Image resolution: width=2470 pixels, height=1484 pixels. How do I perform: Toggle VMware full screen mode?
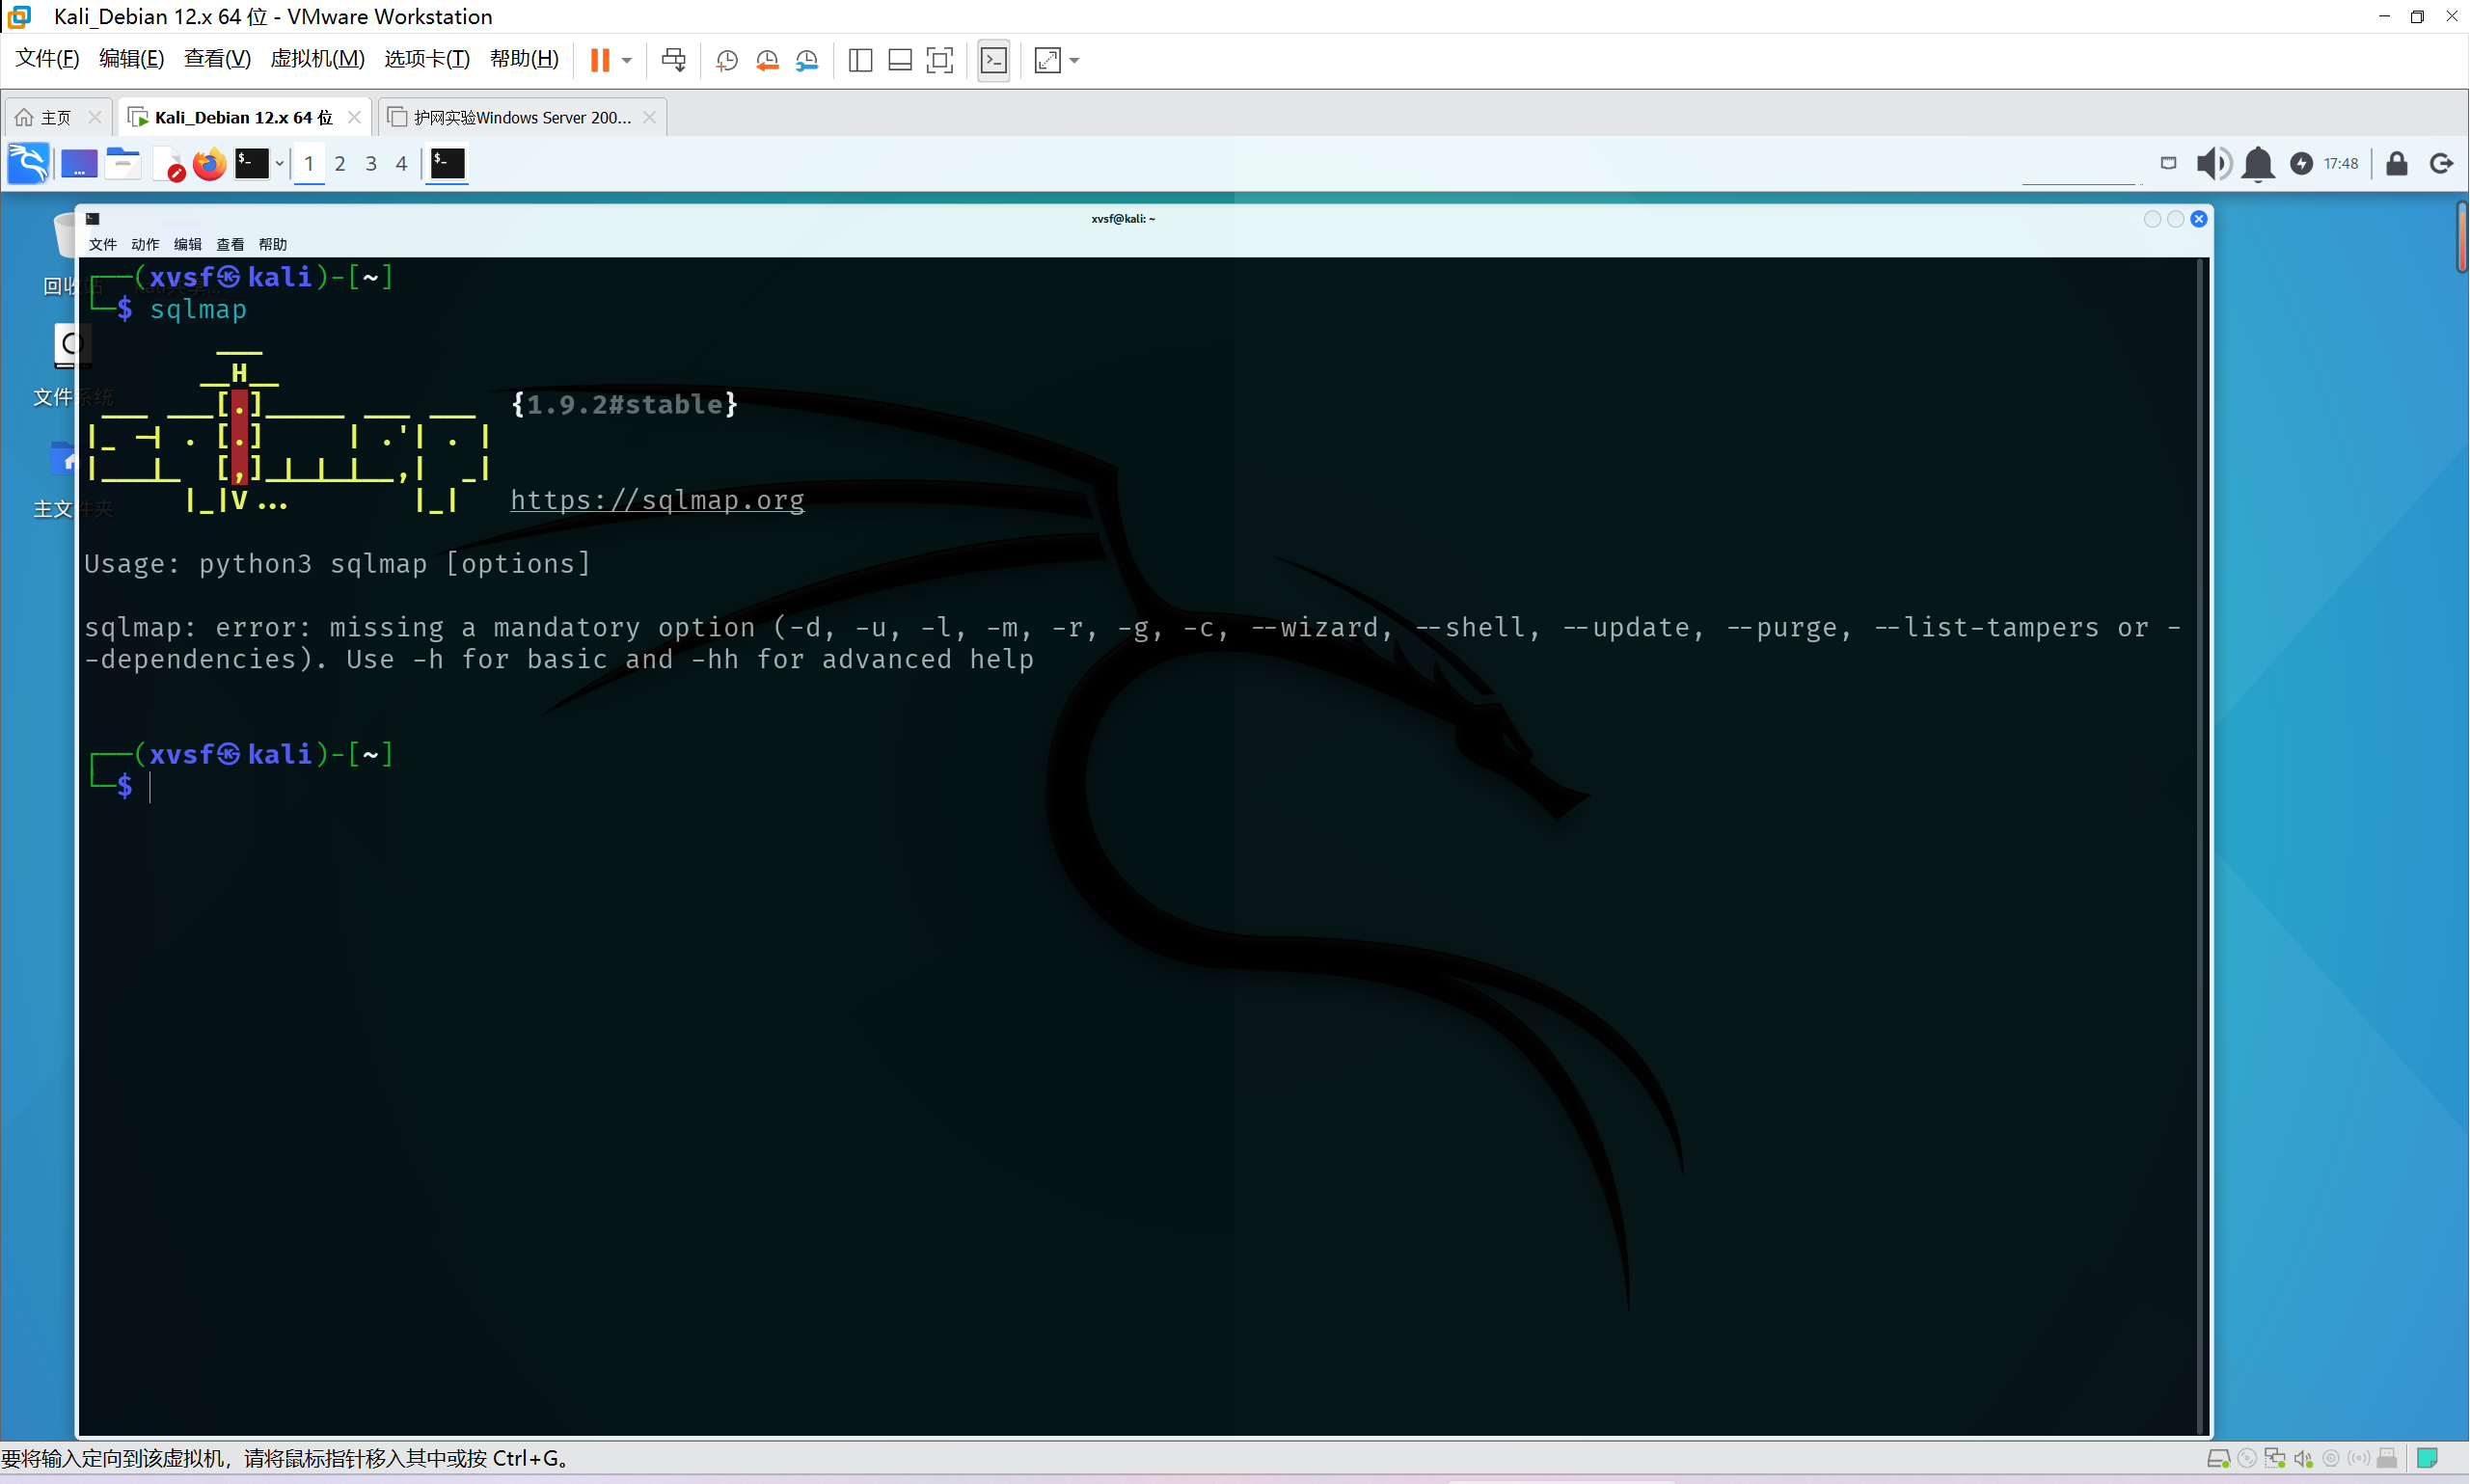pyautogui.click(x=940, y=60)
